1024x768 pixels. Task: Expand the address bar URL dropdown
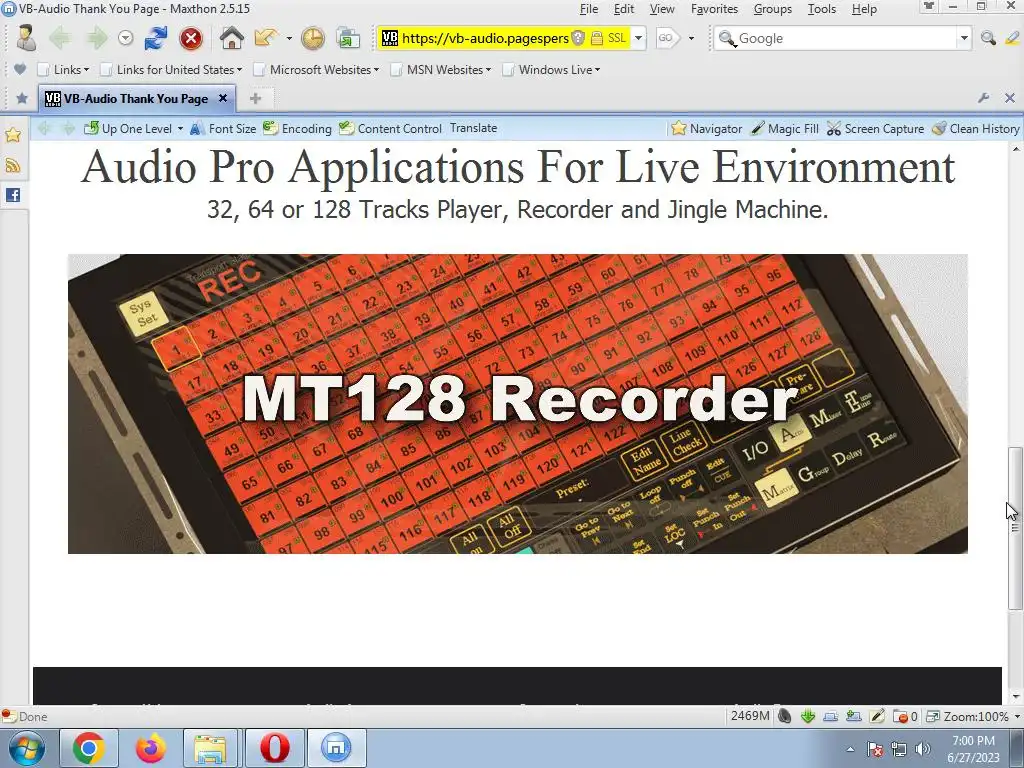pyautogui.click(x=638, y=38)
